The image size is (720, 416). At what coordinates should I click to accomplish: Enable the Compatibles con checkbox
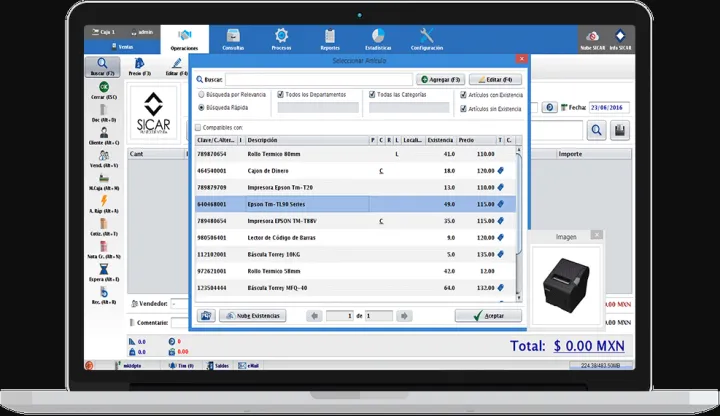198,127
